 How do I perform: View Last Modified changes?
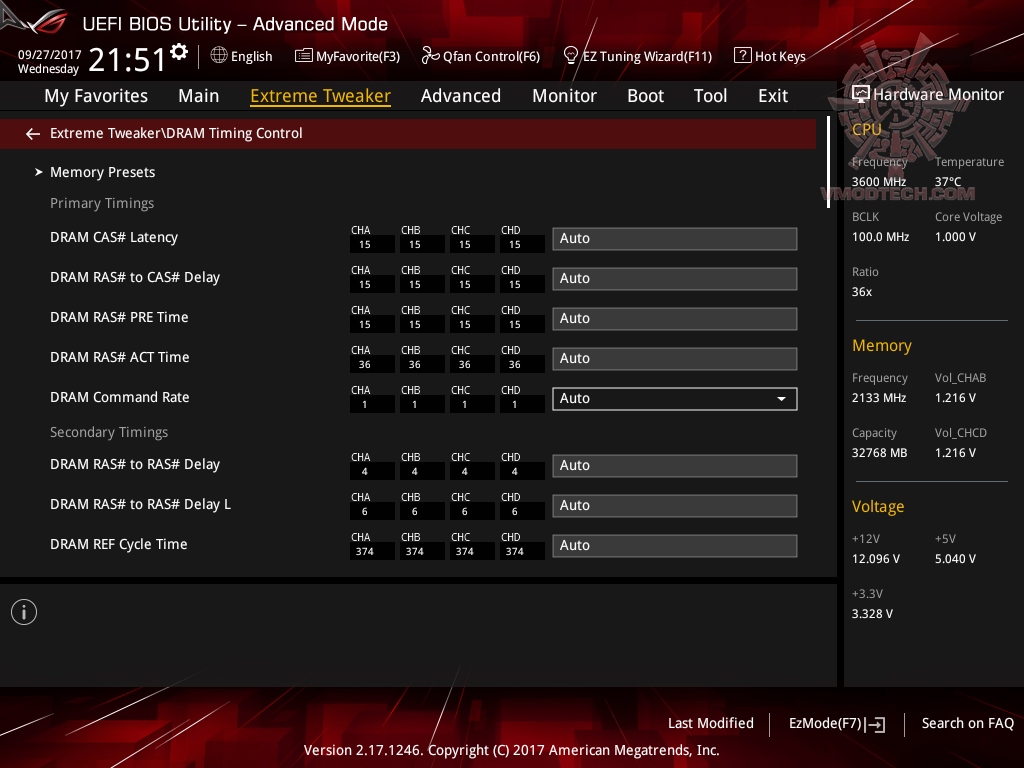click(x=711, y=723)
